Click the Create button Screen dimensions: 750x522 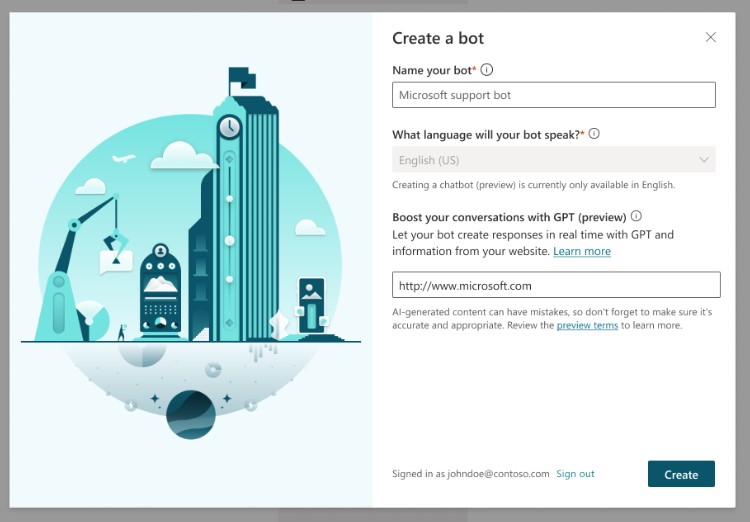pyautogui.click(x=681, y=474)
